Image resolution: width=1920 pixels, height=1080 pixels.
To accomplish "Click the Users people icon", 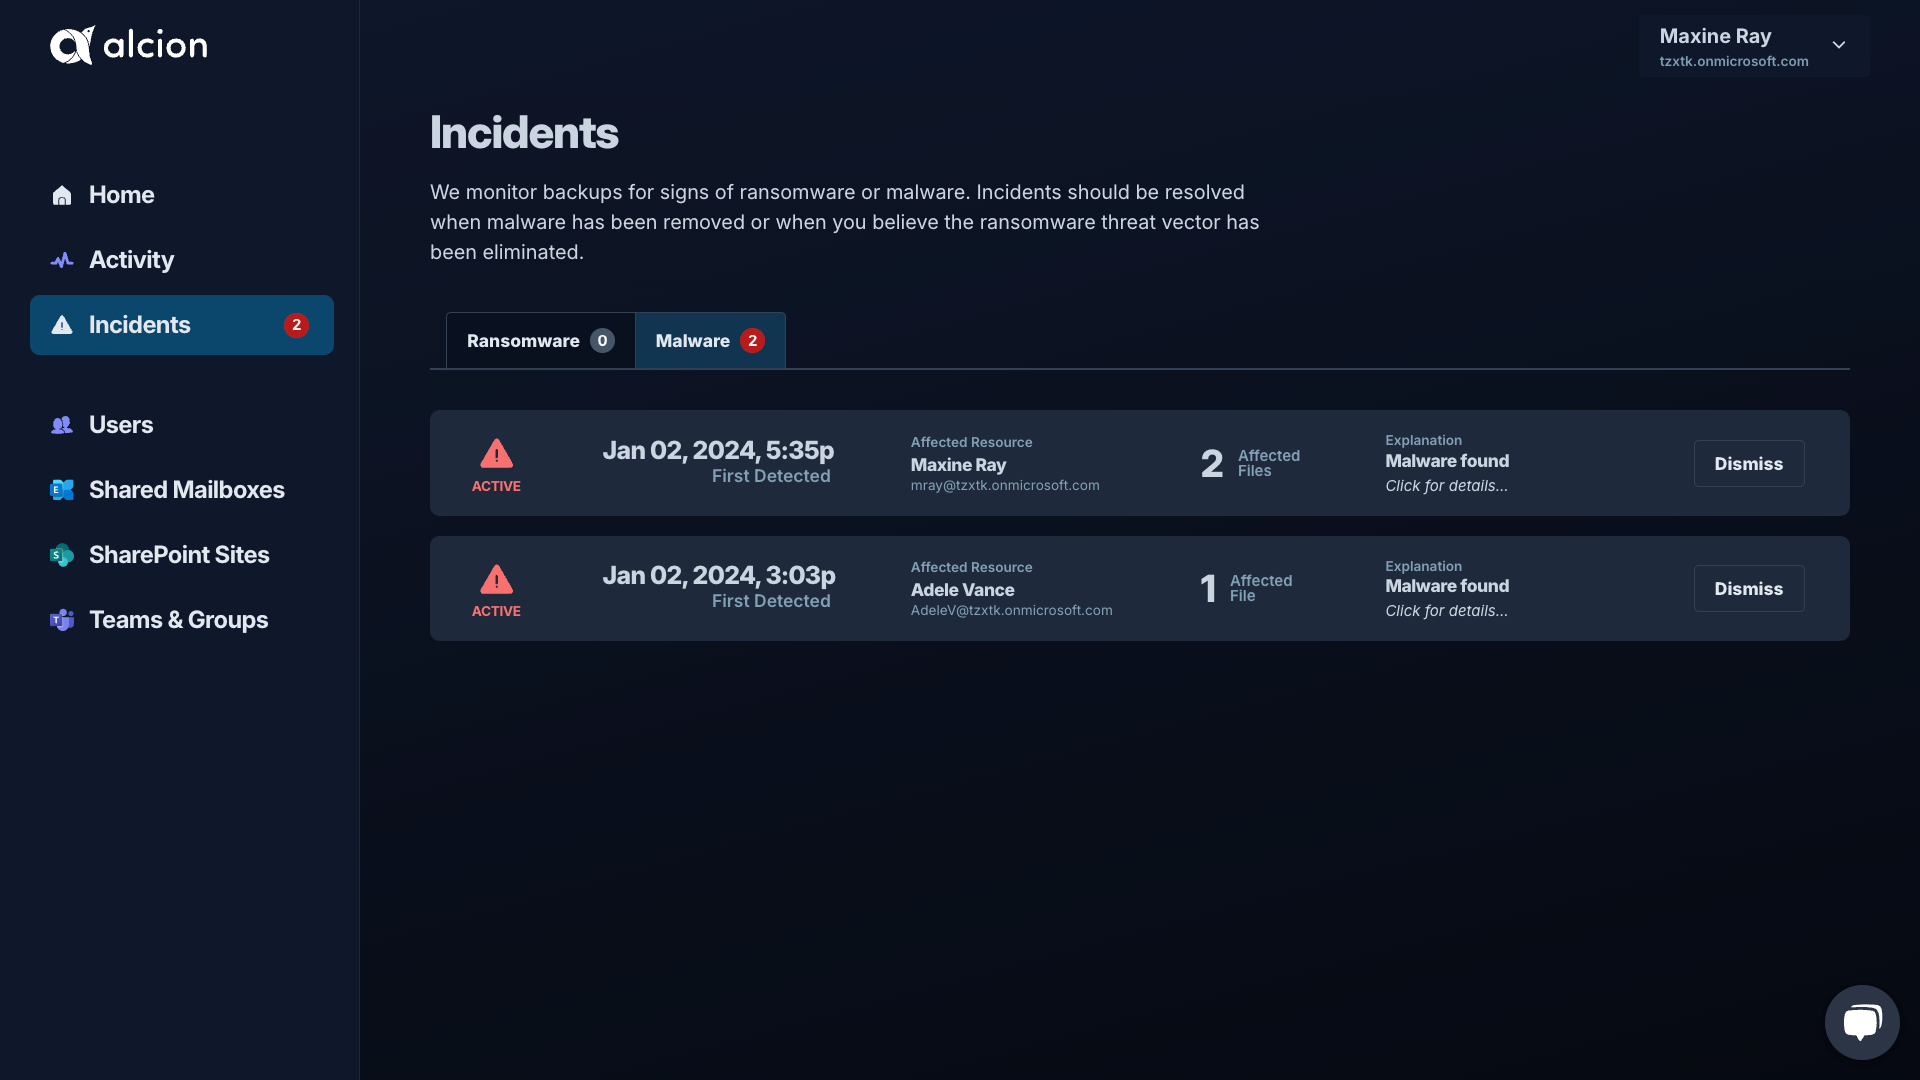I will point(62,425).
